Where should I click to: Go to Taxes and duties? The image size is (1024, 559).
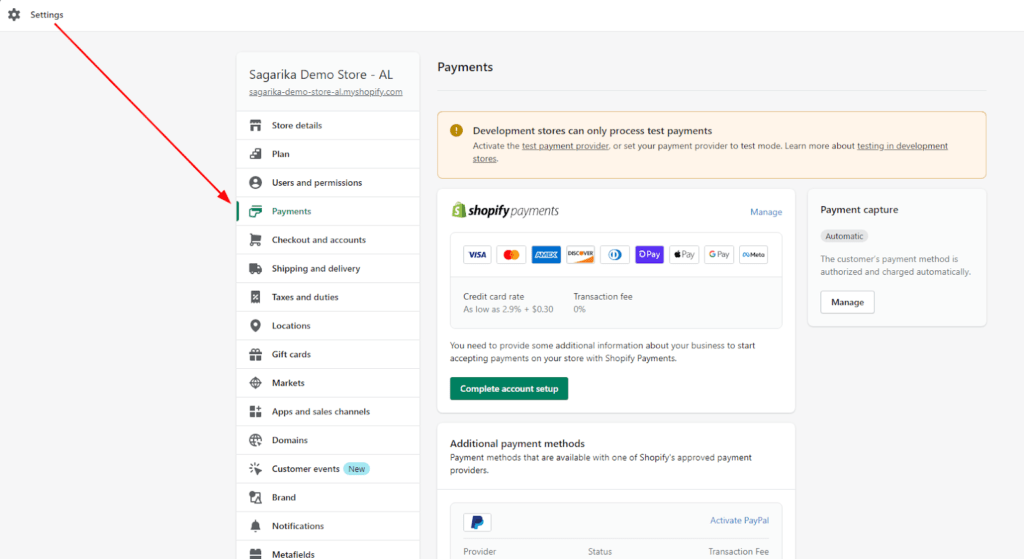coord(328,297)
